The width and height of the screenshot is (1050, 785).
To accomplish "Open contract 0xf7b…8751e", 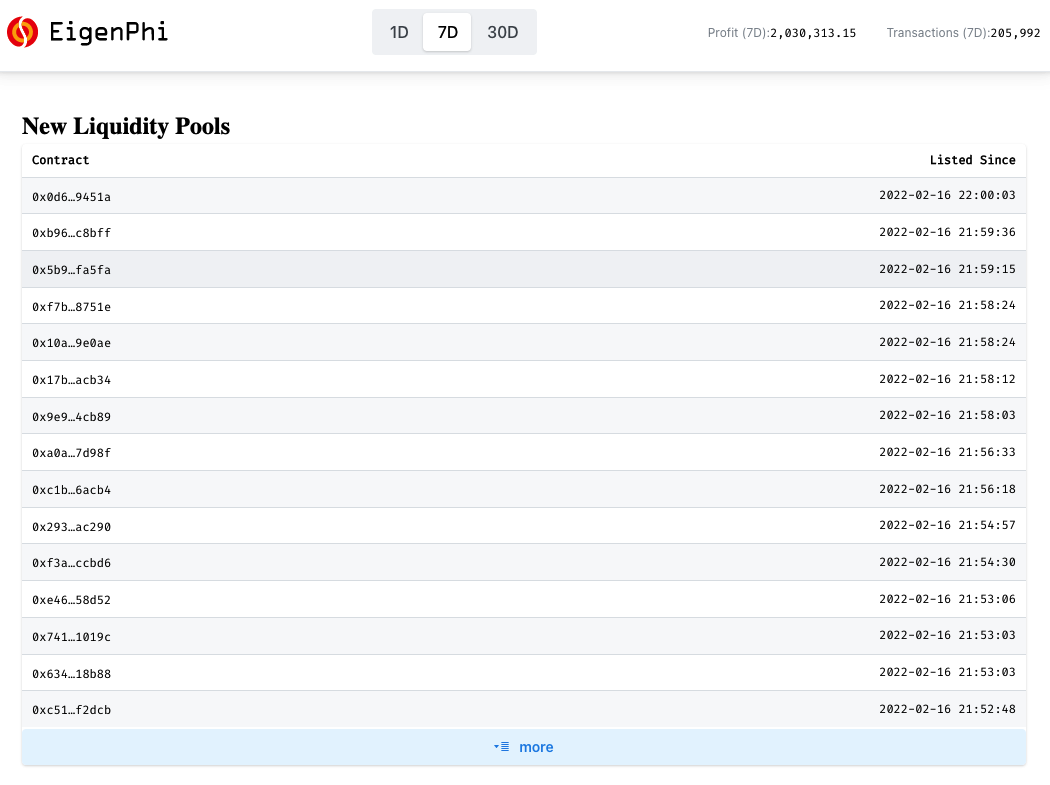I will (x=72, y=307).
